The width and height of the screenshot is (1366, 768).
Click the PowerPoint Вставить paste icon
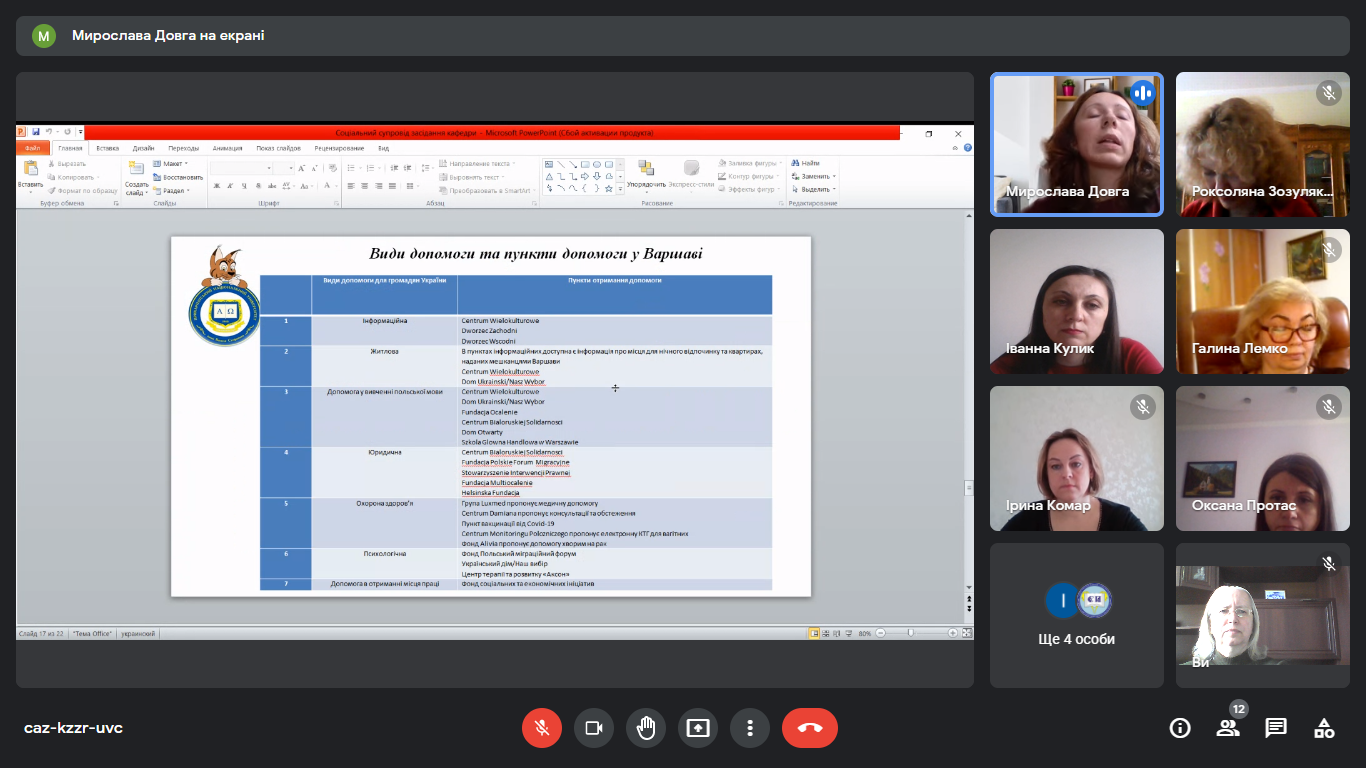(30, 171)
